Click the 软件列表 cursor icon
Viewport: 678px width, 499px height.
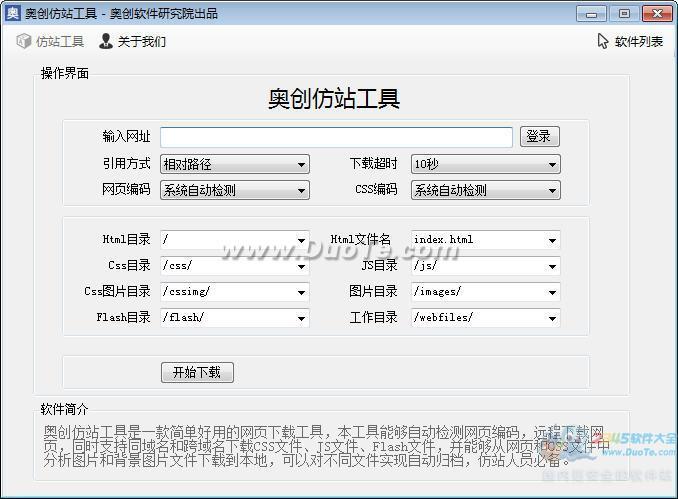pyautogui.click(x=603, y=41)
